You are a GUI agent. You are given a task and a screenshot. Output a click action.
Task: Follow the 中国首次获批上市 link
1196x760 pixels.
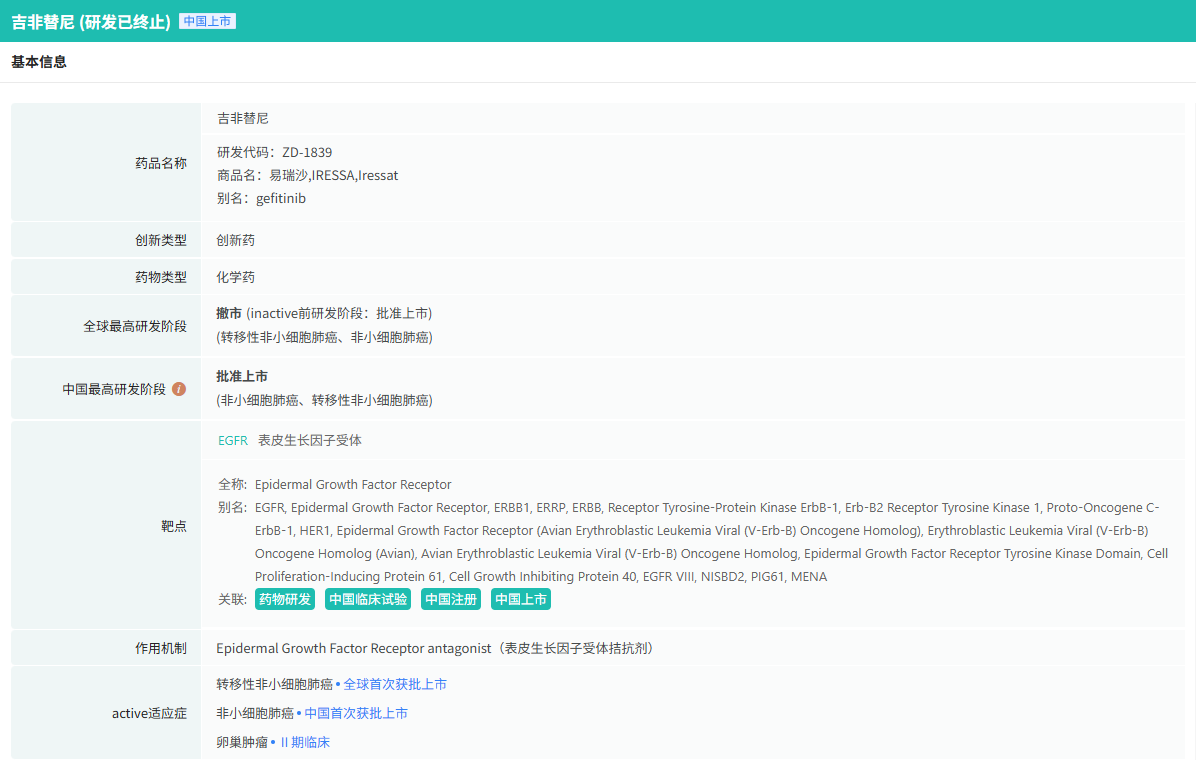click(355, 713)
